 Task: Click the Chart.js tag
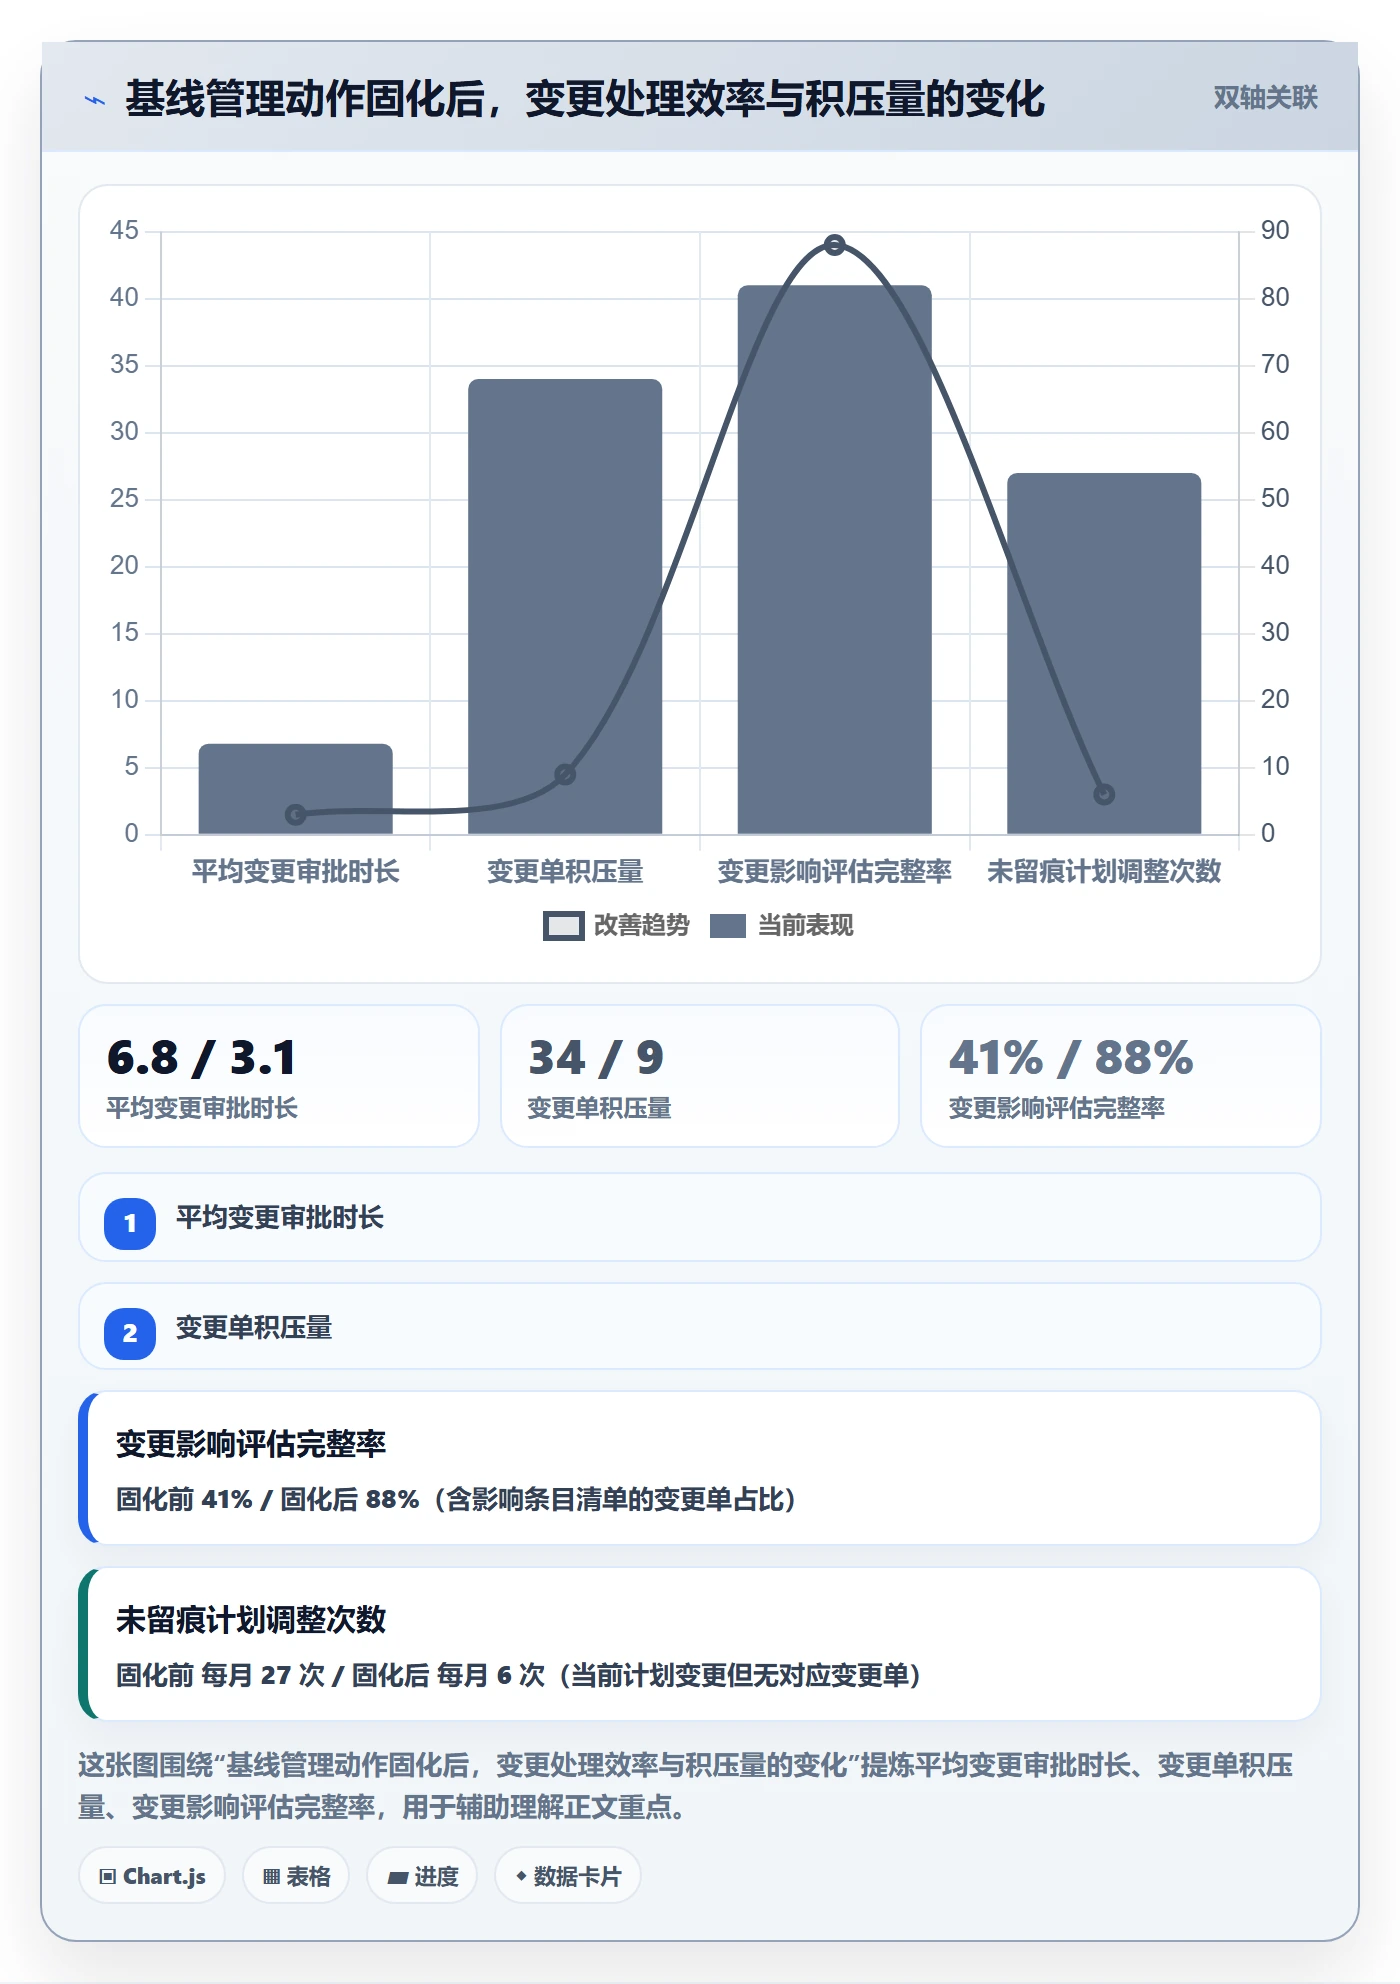152,1876
